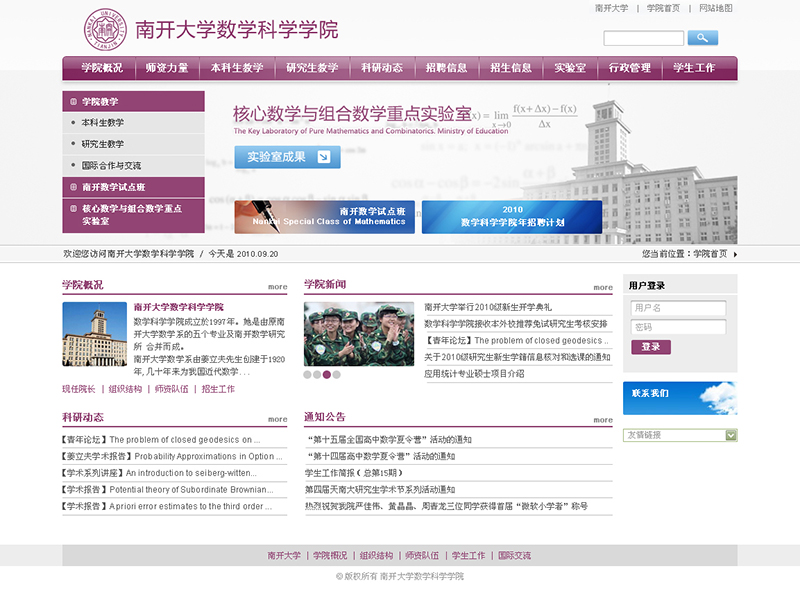This screenshot has height=589, width=800.
Task: Click the Nankai University logo emblem
Action: [105, 29]
